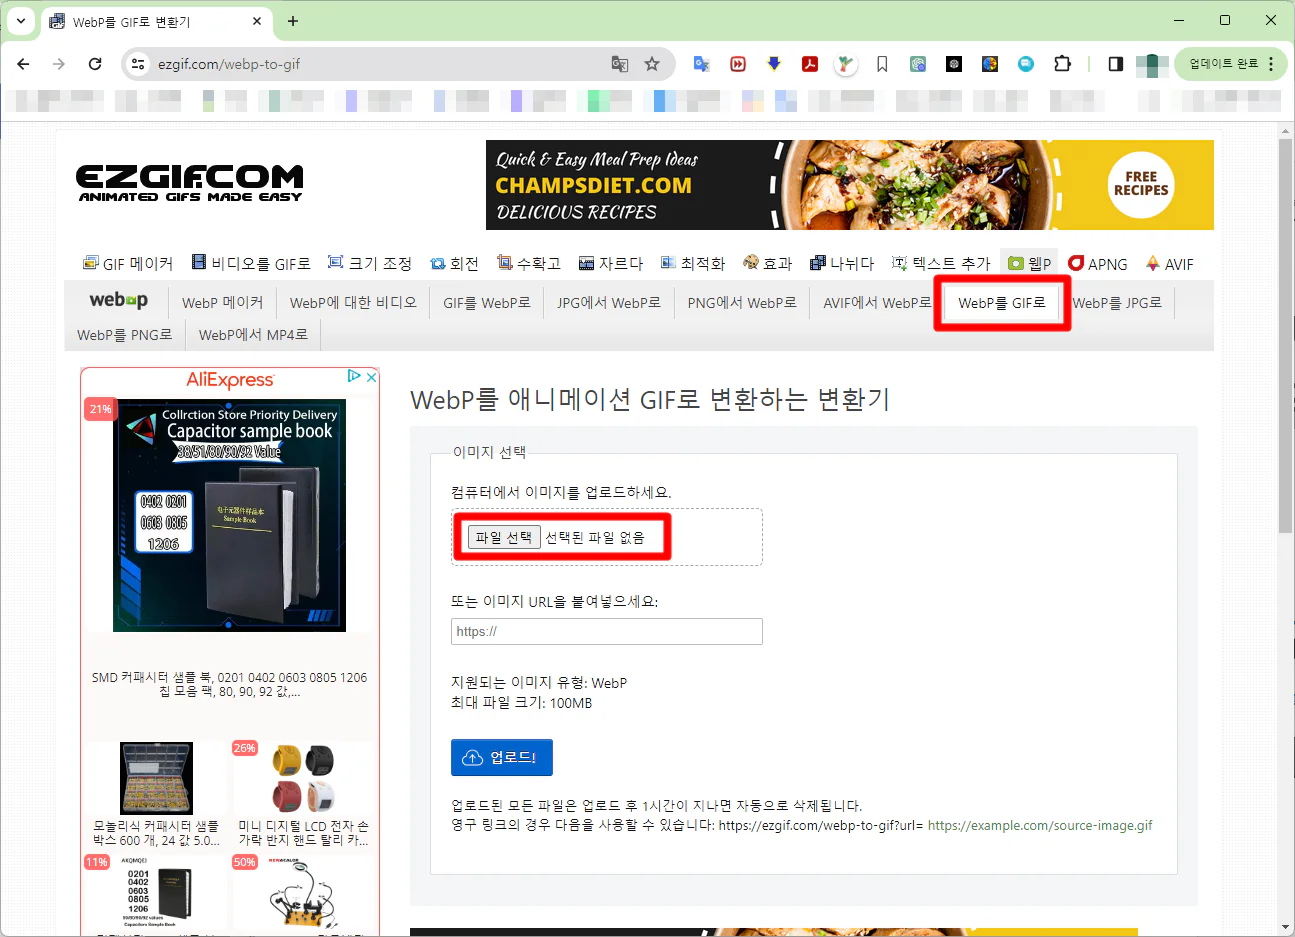Open the 비디오를 GIF로 menu item

251,264
